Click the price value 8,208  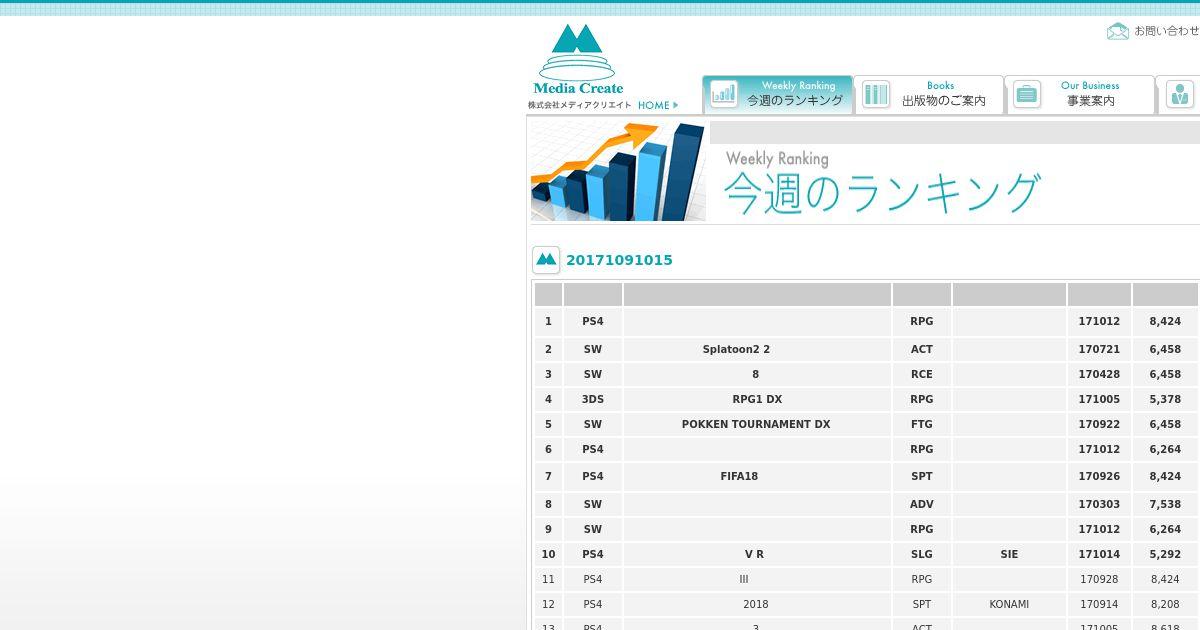pyautogui.click(x=1165, y=604)
